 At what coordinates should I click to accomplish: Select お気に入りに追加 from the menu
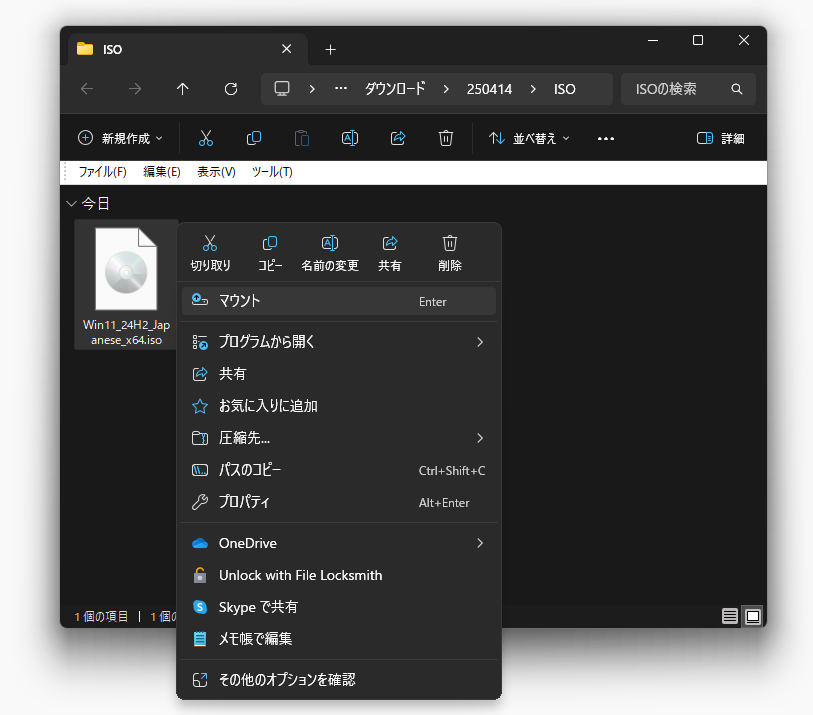click(339, 406)
